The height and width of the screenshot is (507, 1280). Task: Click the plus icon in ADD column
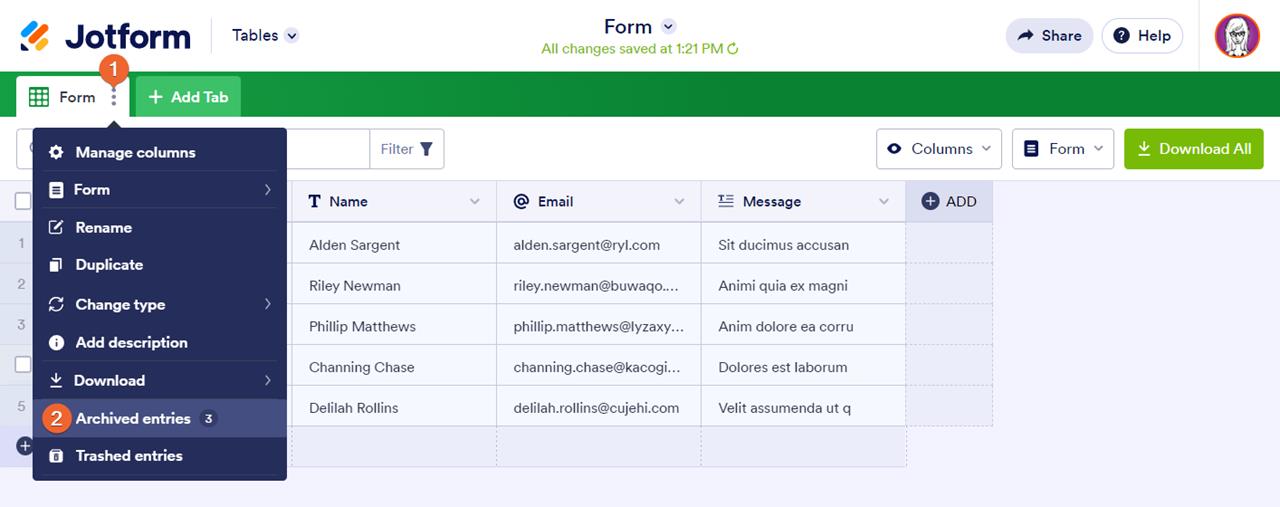930,201
